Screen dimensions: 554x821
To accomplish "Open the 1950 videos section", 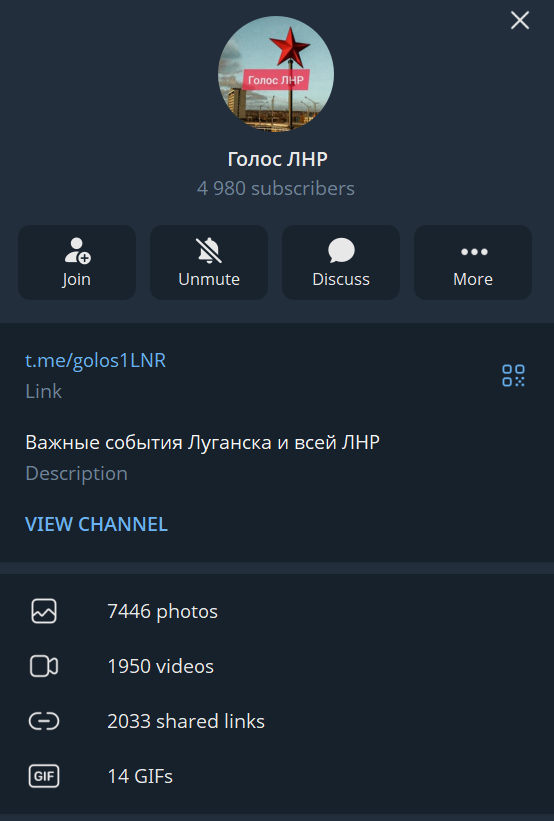I will pyautogui.click(x=277, y=666).
